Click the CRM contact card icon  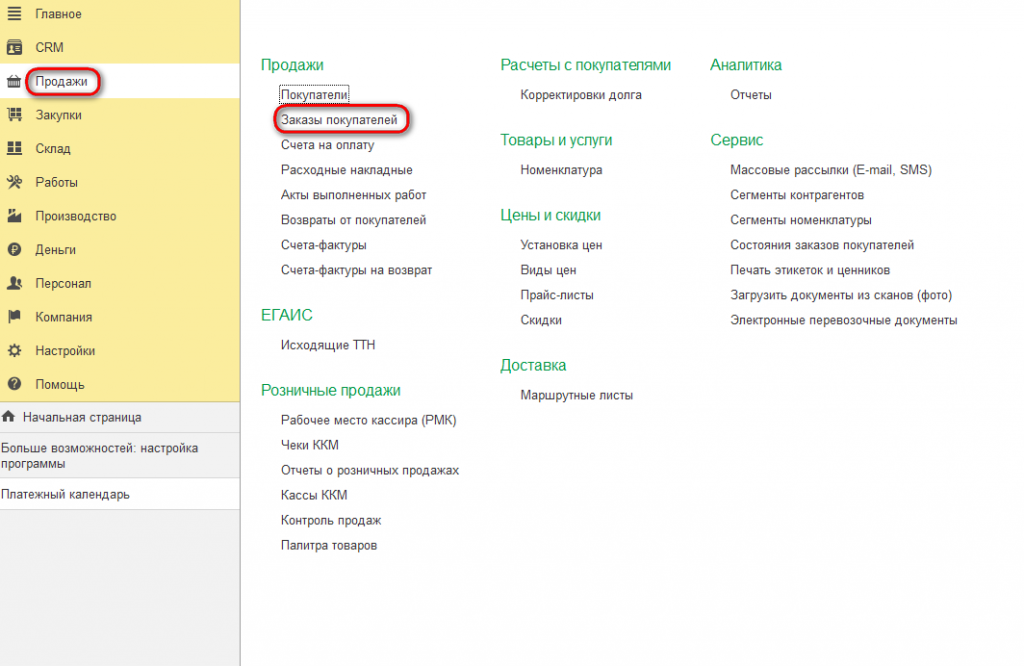pos(14,48)
